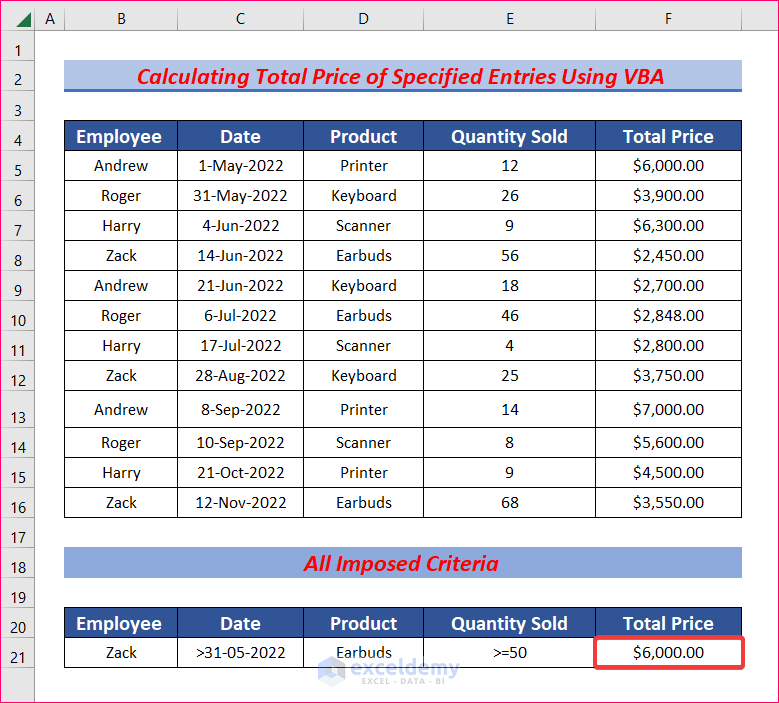The height and width of the screenshot is (703, 779).
Task: Select cell '$3,750.00'
Action: pos(668,376)
